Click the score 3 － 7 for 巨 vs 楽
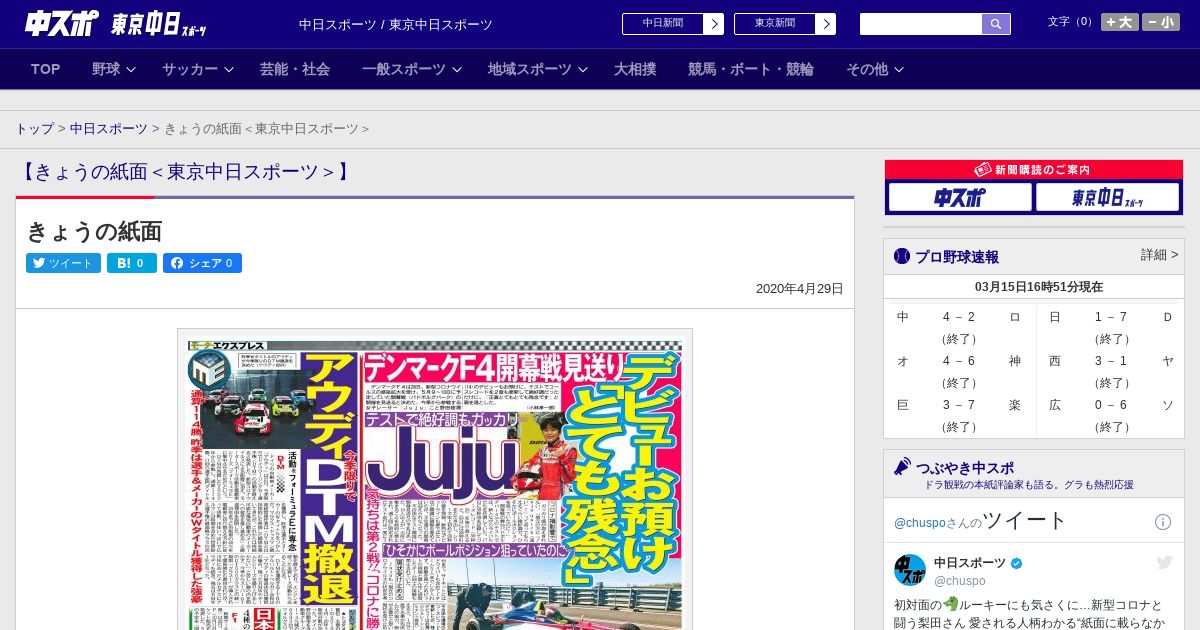 point(959,405)
